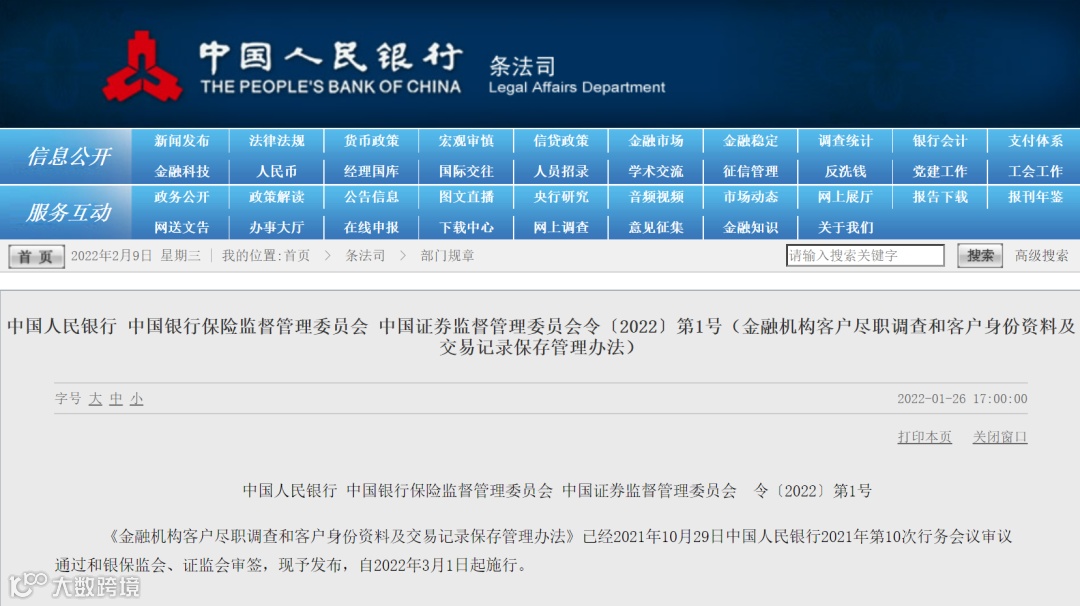Open 网上展厅 menu link
This screenshot has height=606, width=1080.
point(845,197)
